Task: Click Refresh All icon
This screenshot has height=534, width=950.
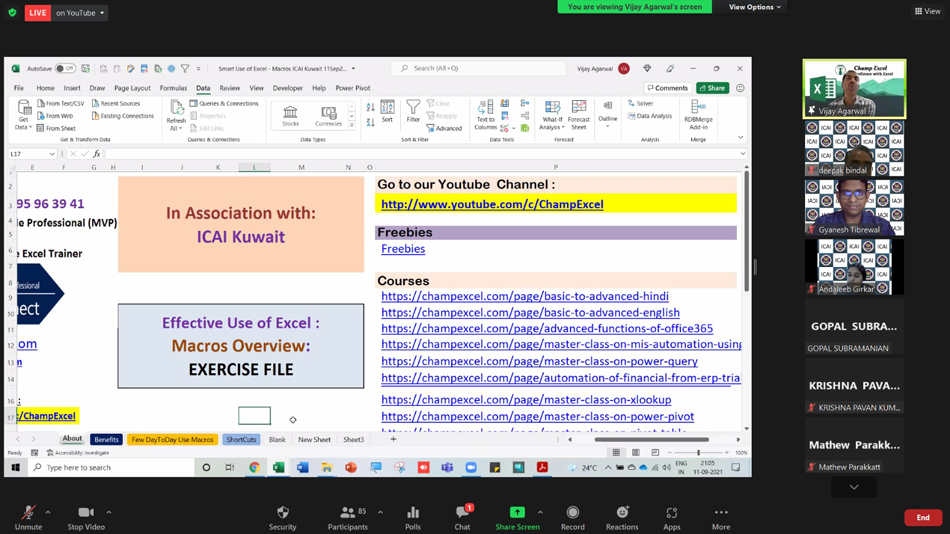Action: point(176,115)
